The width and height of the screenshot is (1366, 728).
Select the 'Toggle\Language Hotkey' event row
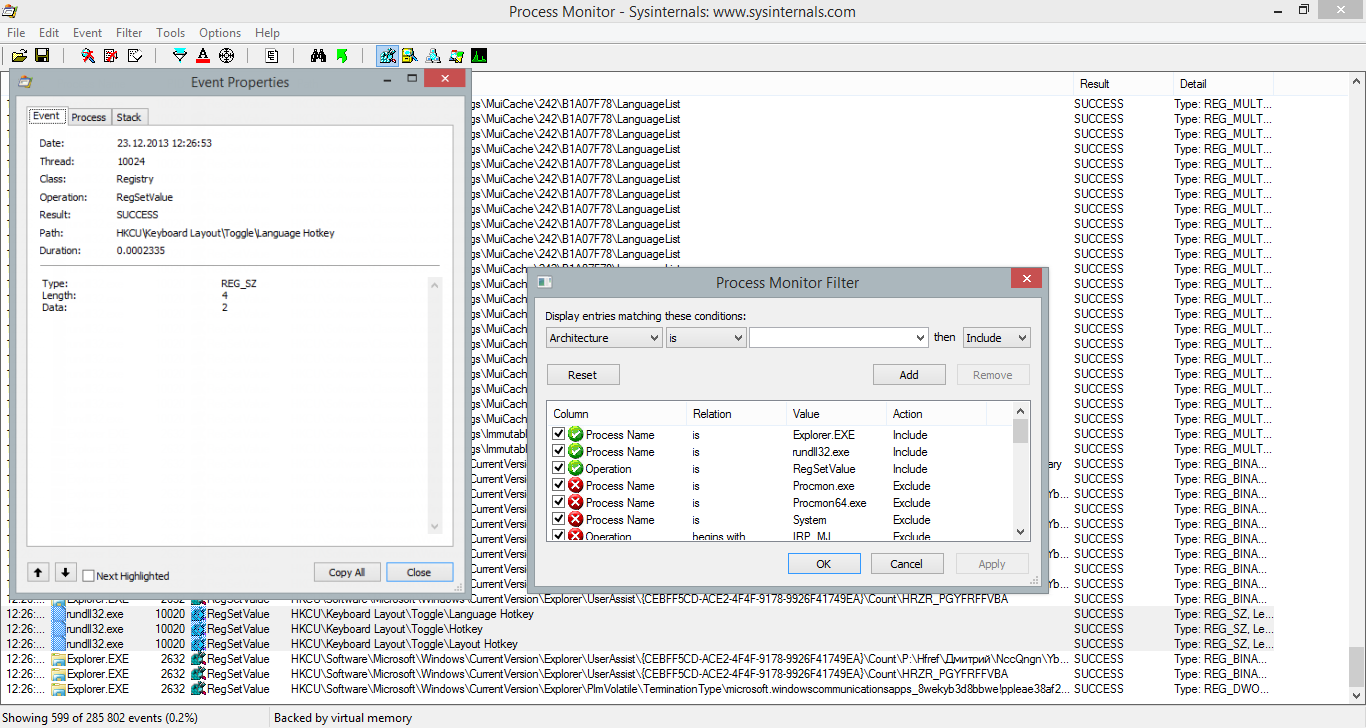point(640,614)
